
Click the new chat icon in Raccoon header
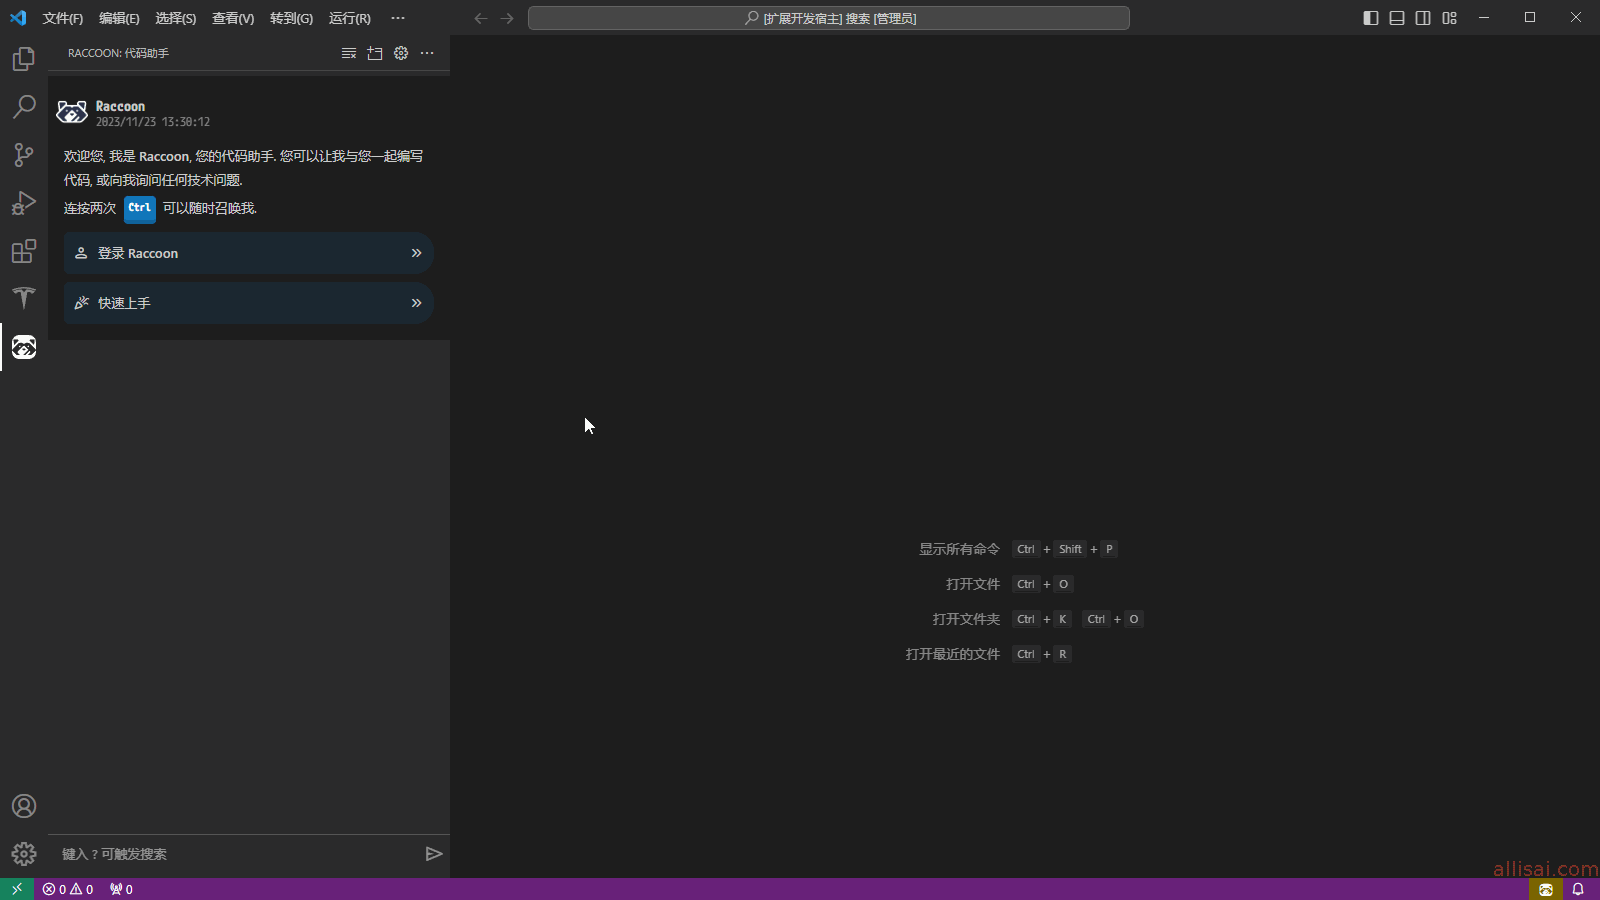(x=375, y=53)
